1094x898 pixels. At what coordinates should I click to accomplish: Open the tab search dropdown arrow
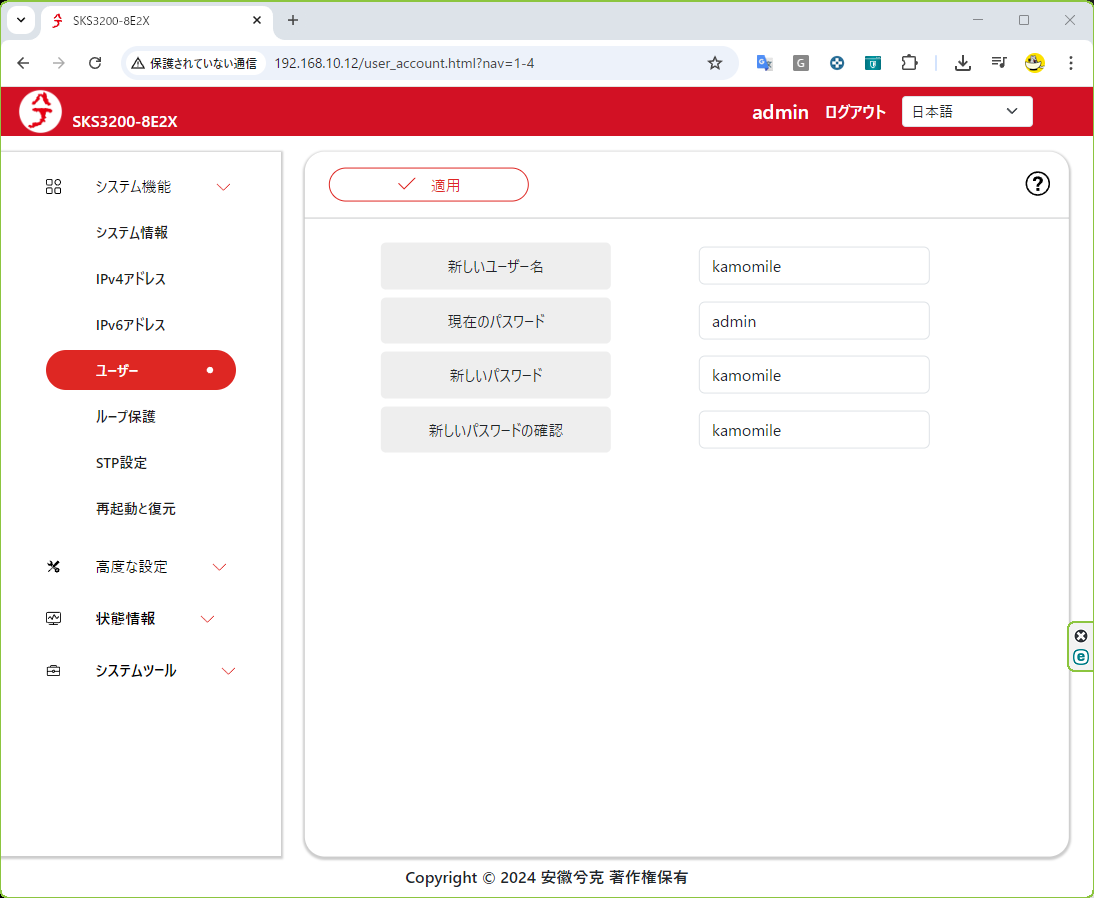21,20
